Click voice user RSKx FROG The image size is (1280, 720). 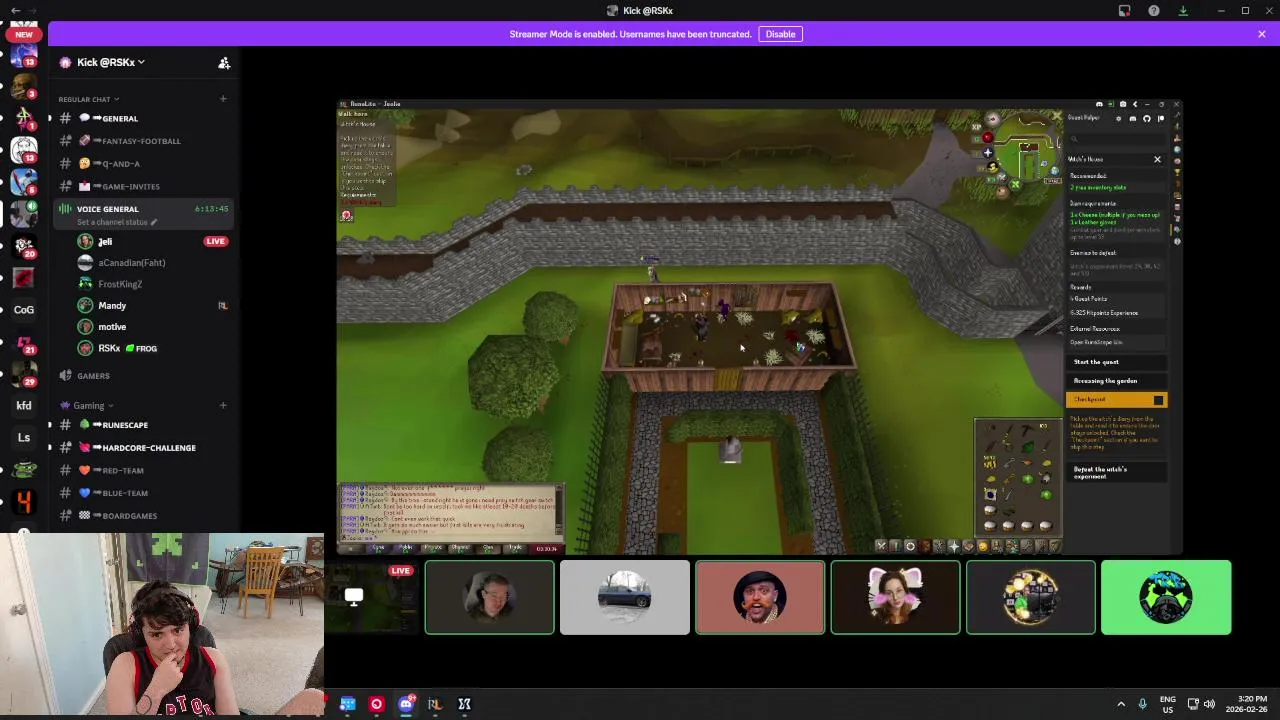152,348
